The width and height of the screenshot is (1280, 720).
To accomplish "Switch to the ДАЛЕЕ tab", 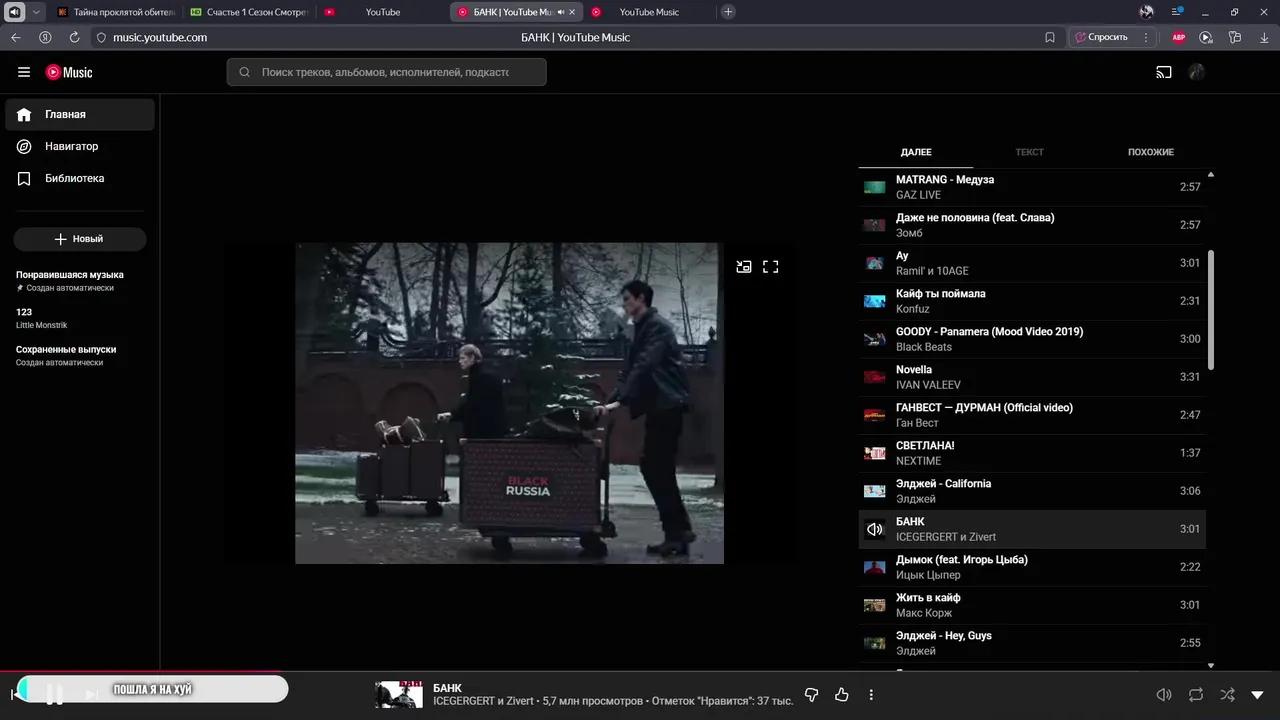I will tap(916, 152).
